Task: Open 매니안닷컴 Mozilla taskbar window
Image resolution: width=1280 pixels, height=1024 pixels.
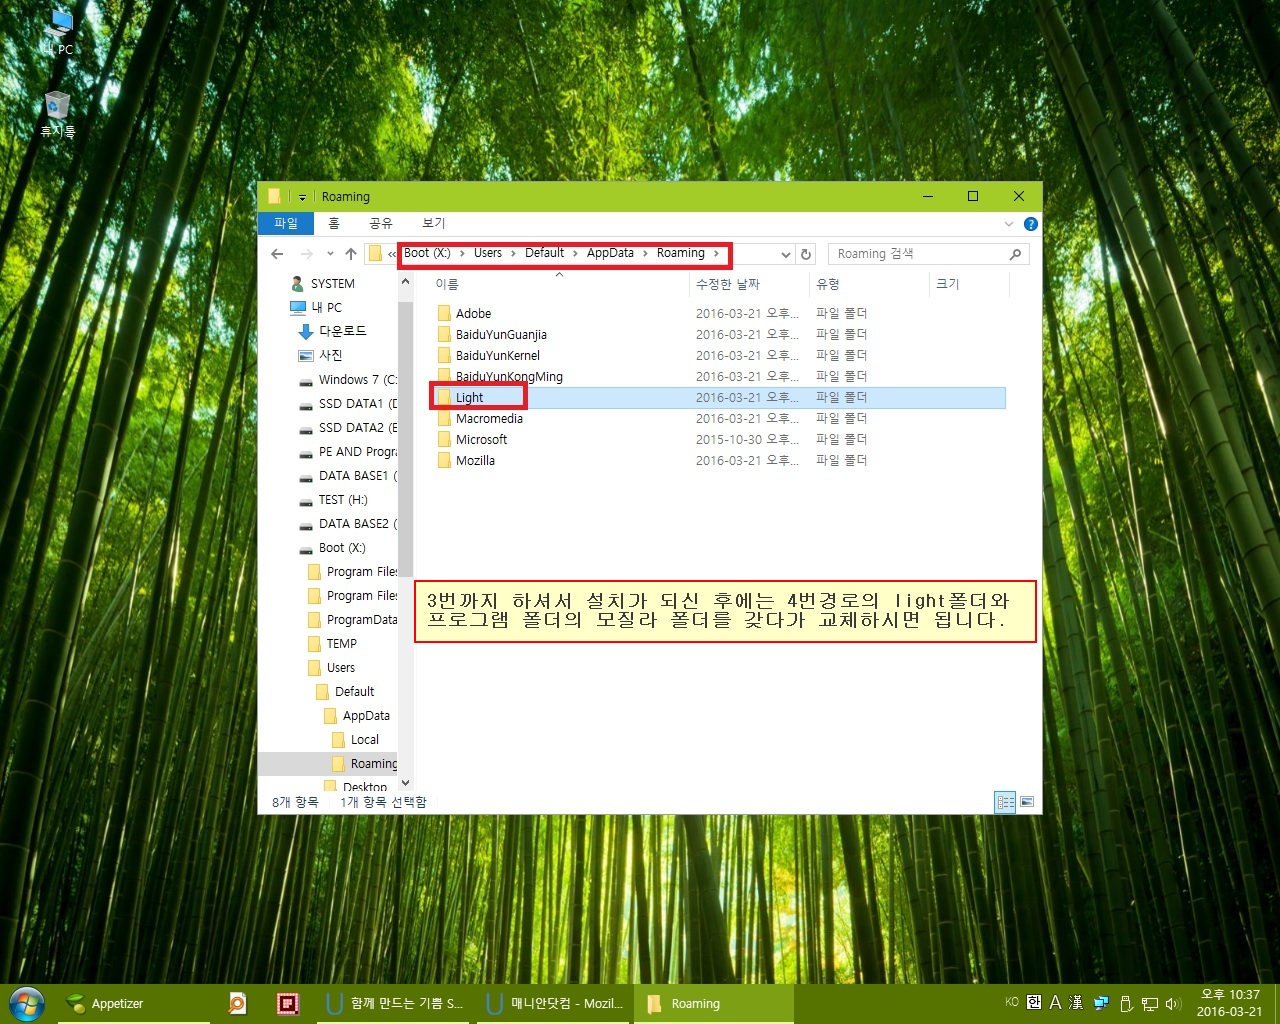Action: [555, 1004]
